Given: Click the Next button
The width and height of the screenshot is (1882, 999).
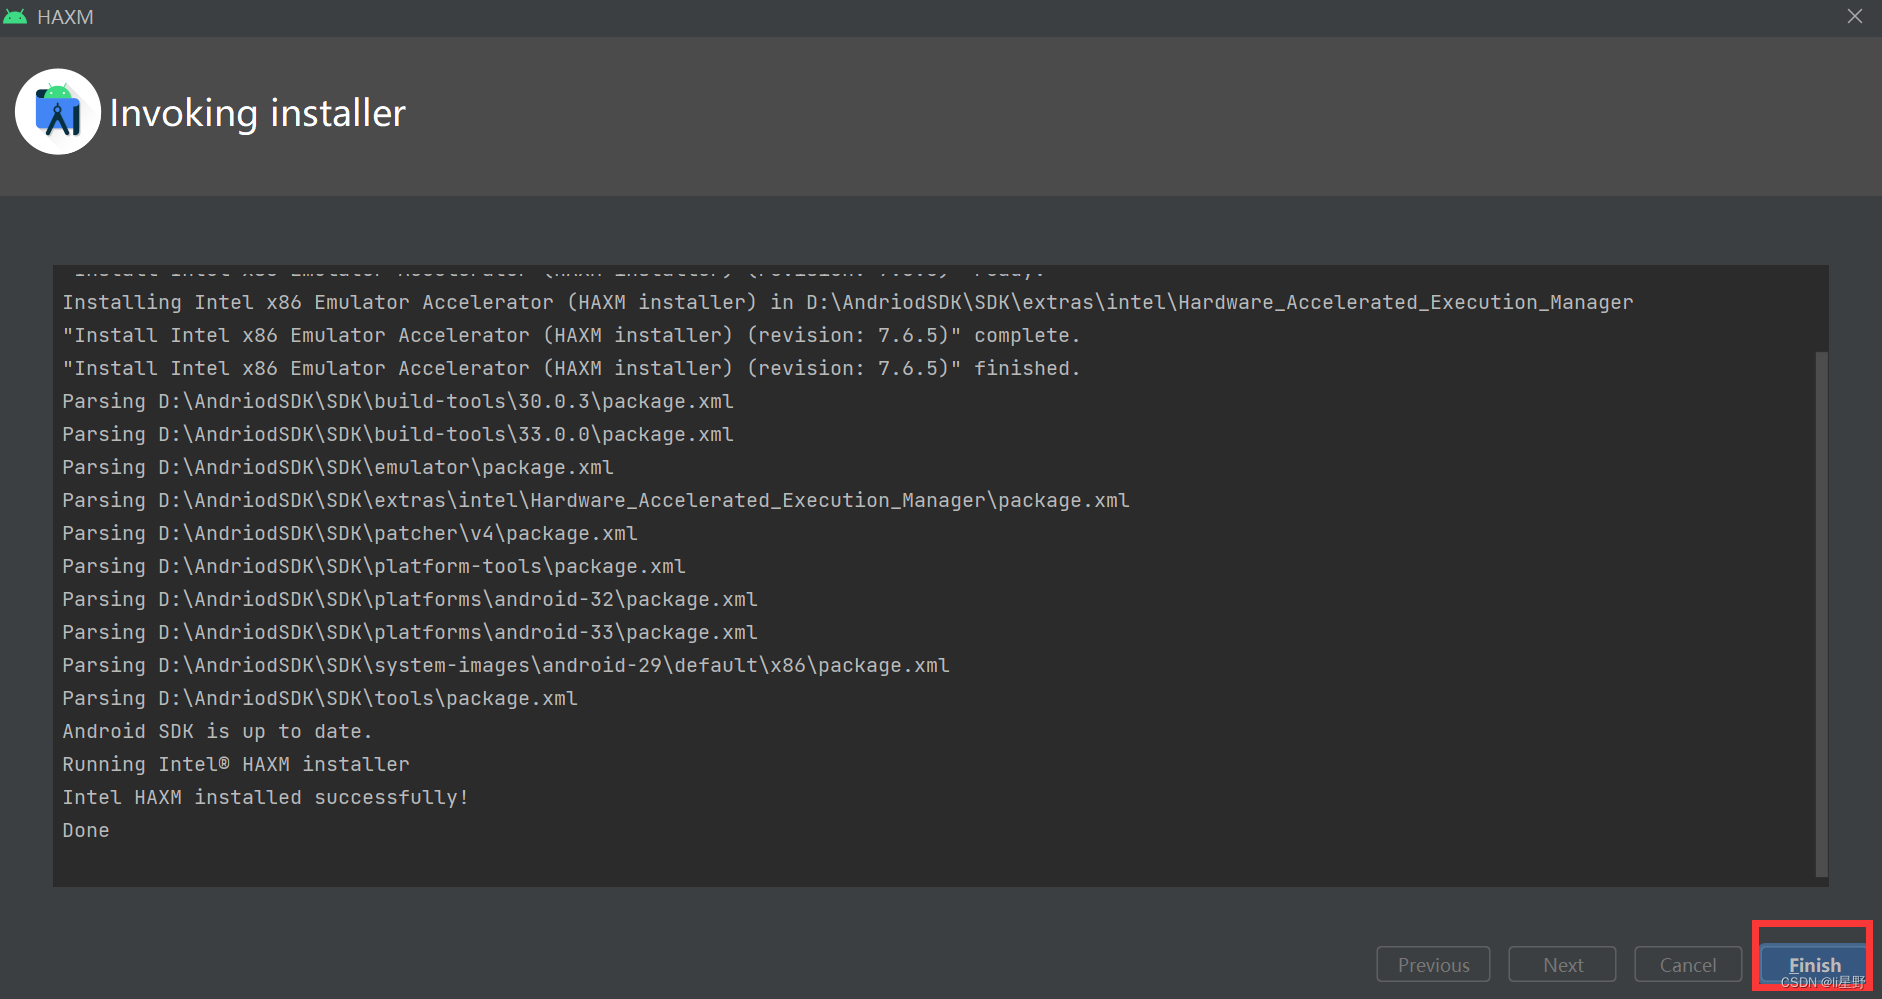Looking at the screenshot, I should tap(1562, 964).
